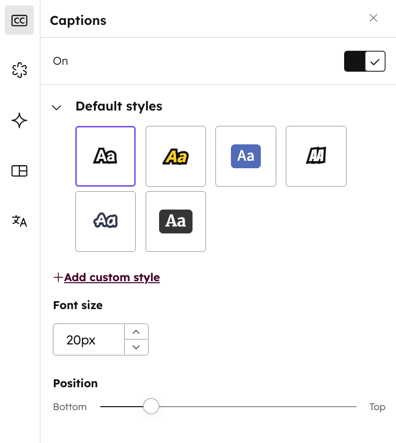Click the Add custom style link

click(112, 277)
